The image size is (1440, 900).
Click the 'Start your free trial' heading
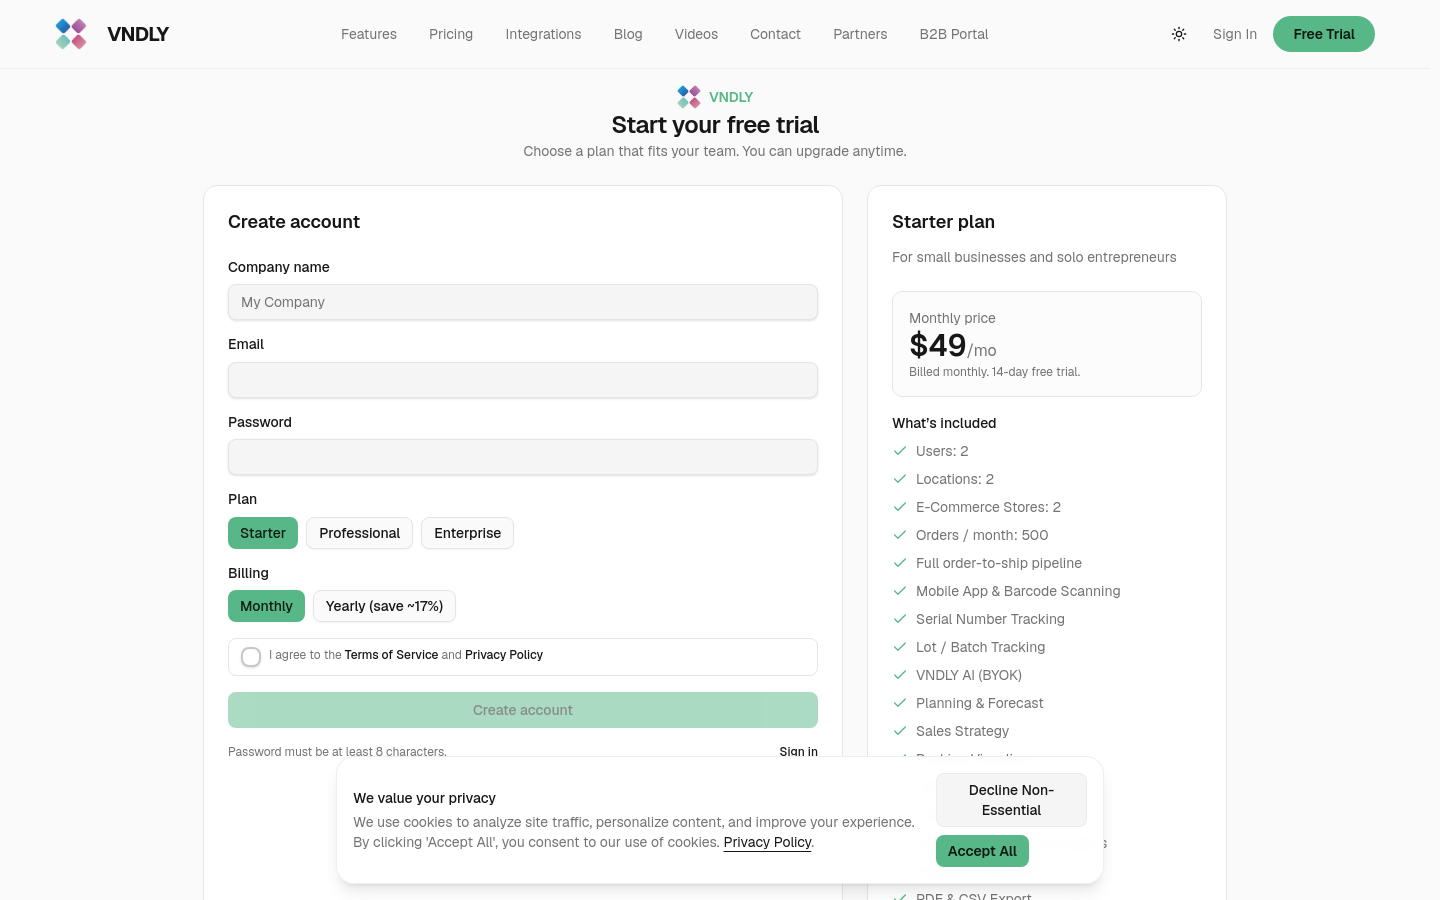point(715,125)
